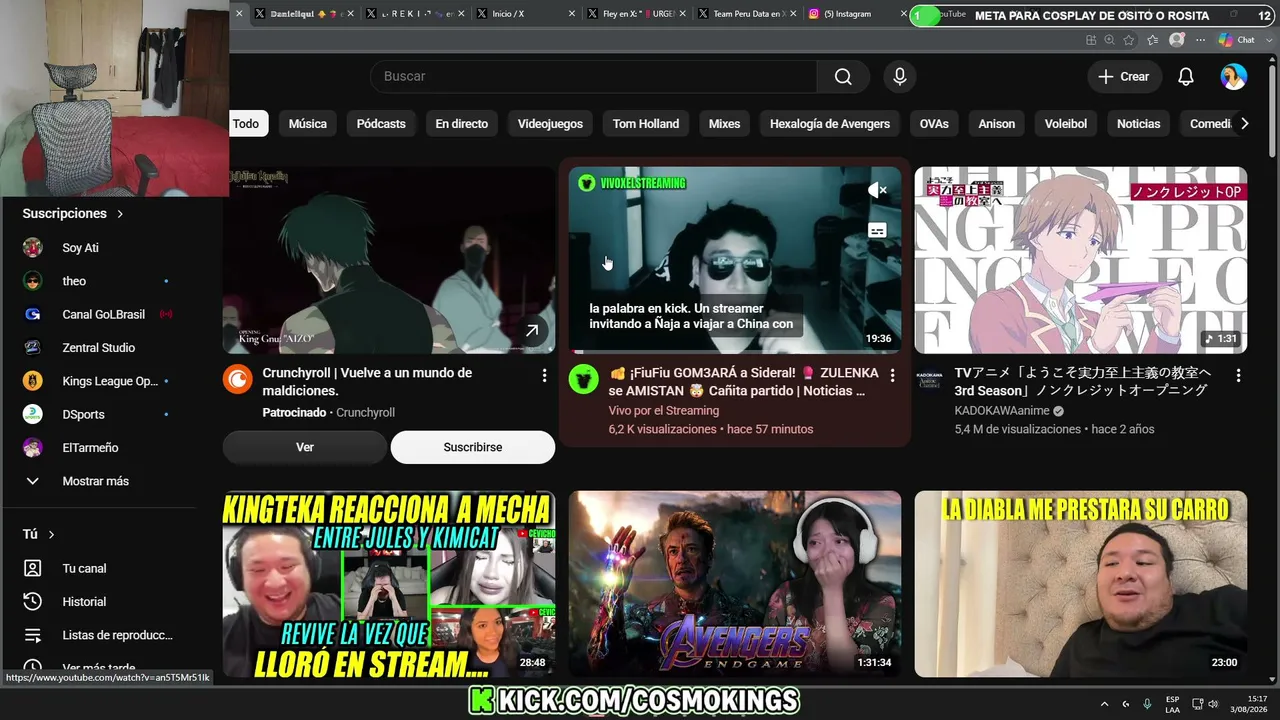Open Listas de reproducción in sidebar
The image size is (1280, 720).
point(117,635)
